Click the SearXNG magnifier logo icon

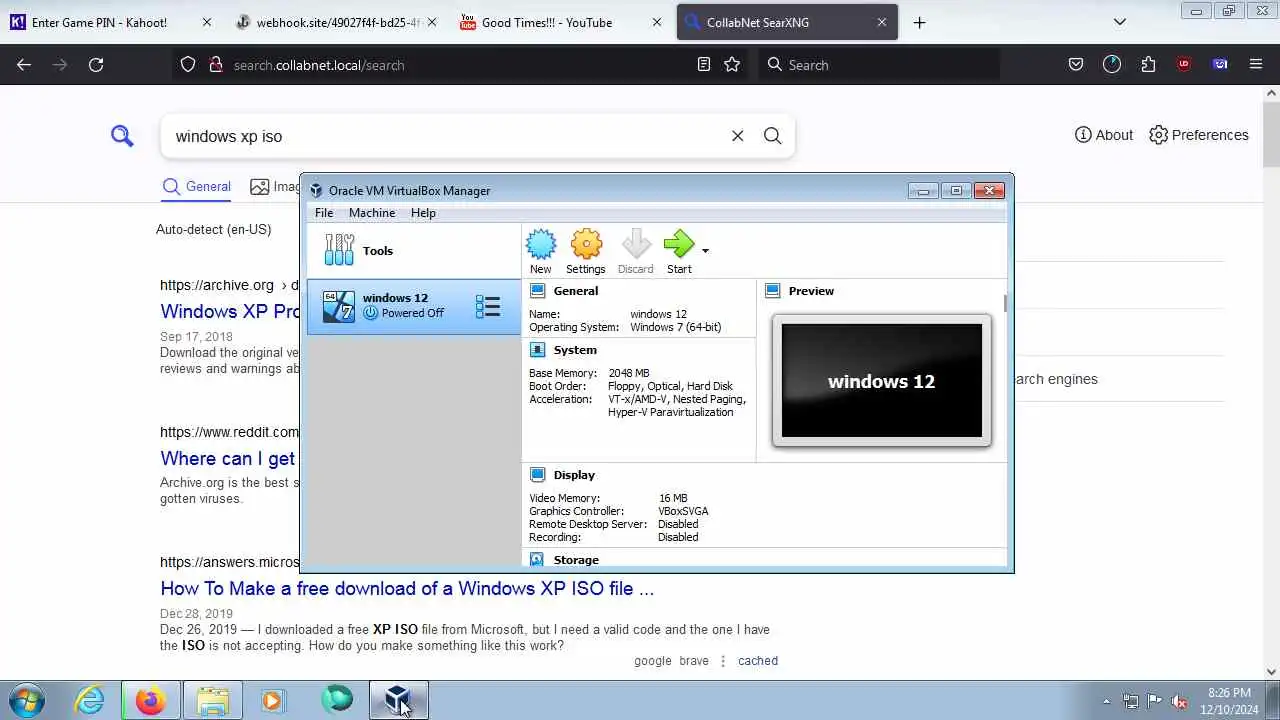click(122, 135)
